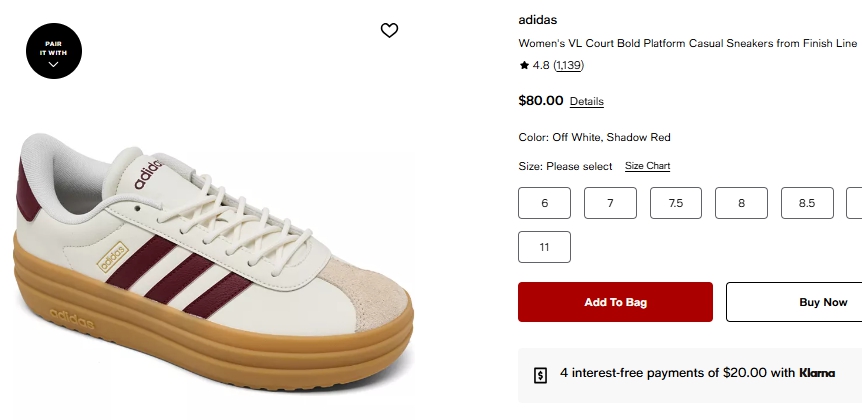
Task: Click the Klarna payment dollar icon
Action: pos(541,375)
